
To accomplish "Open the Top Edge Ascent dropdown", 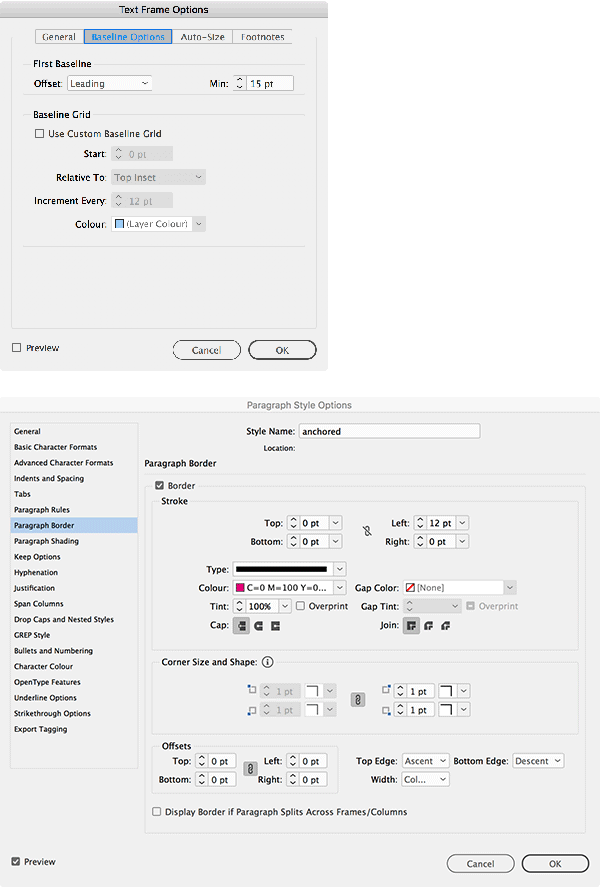I will click(x=426, y=761).
